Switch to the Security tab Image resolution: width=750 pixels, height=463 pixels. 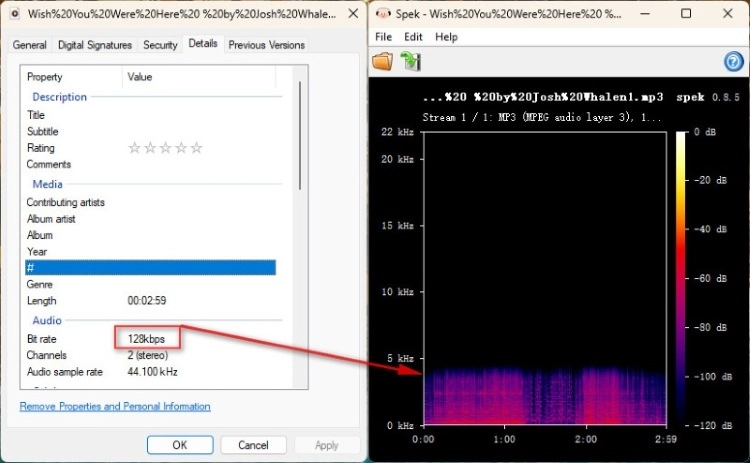(160, 45)
